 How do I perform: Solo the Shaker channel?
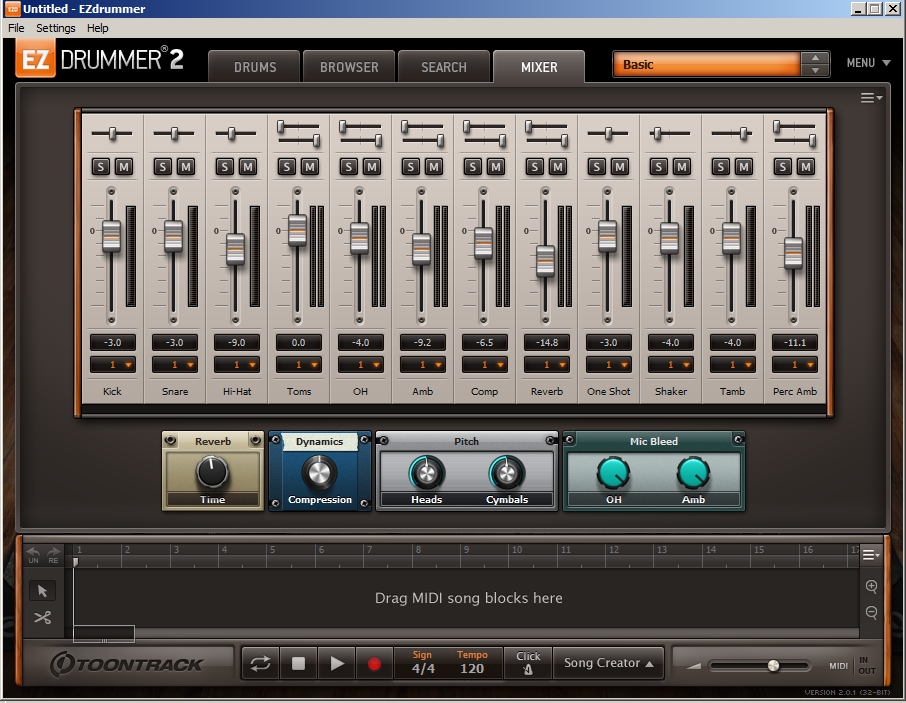click(658, 167)
